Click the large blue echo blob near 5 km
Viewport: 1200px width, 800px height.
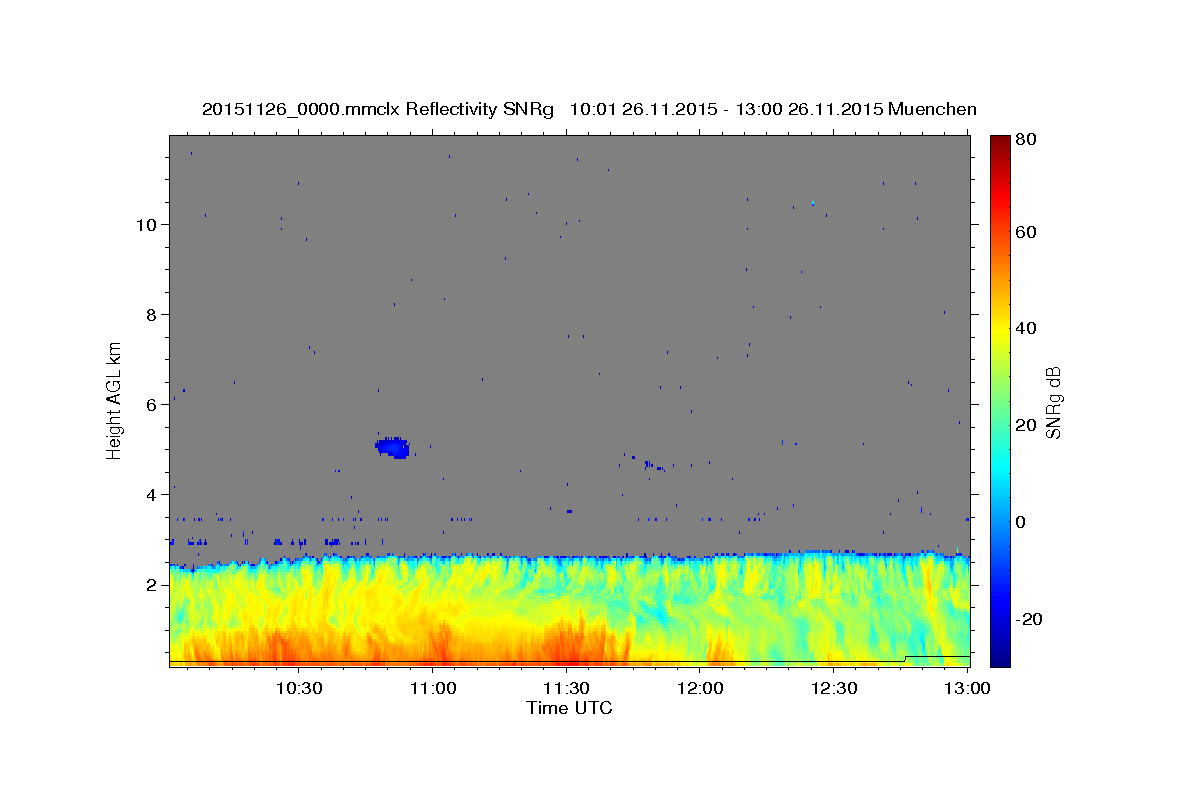pos(393,447)
